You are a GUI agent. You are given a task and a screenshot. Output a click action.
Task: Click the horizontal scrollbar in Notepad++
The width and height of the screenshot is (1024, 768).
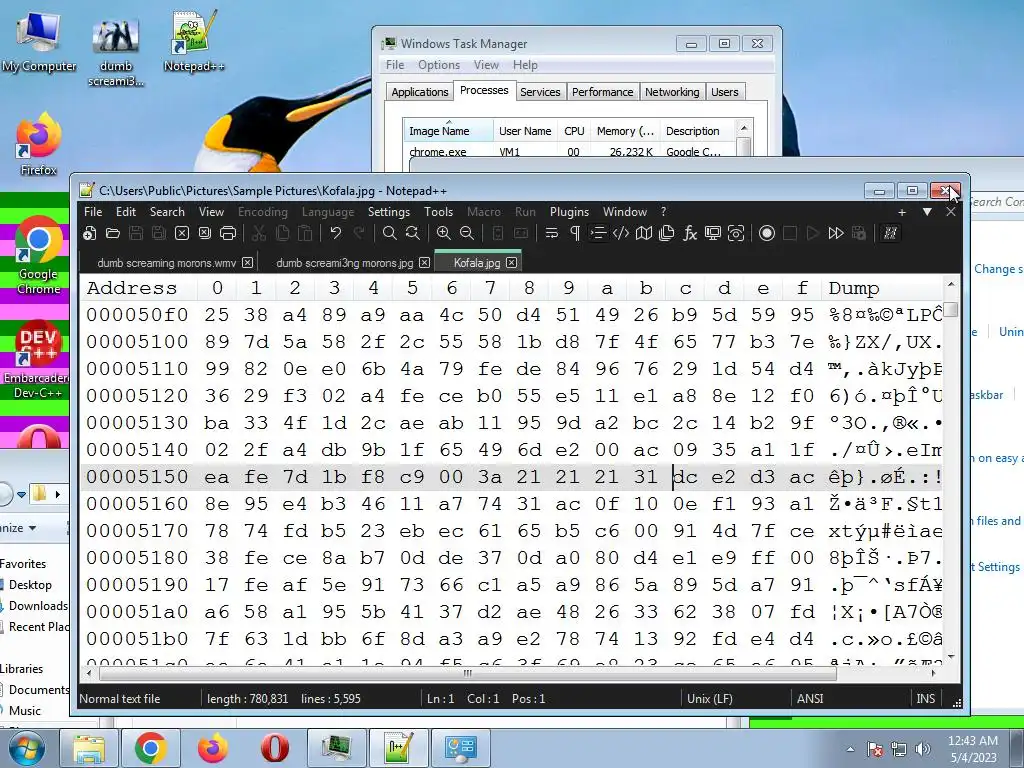tap(468, 673)
